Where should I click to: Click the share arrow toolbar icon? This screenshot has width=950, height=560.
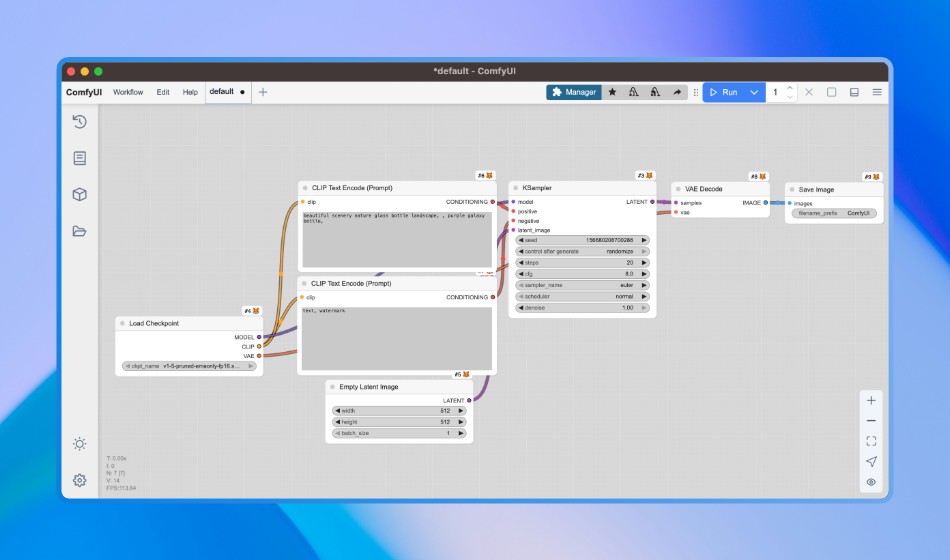click(677, 92)
